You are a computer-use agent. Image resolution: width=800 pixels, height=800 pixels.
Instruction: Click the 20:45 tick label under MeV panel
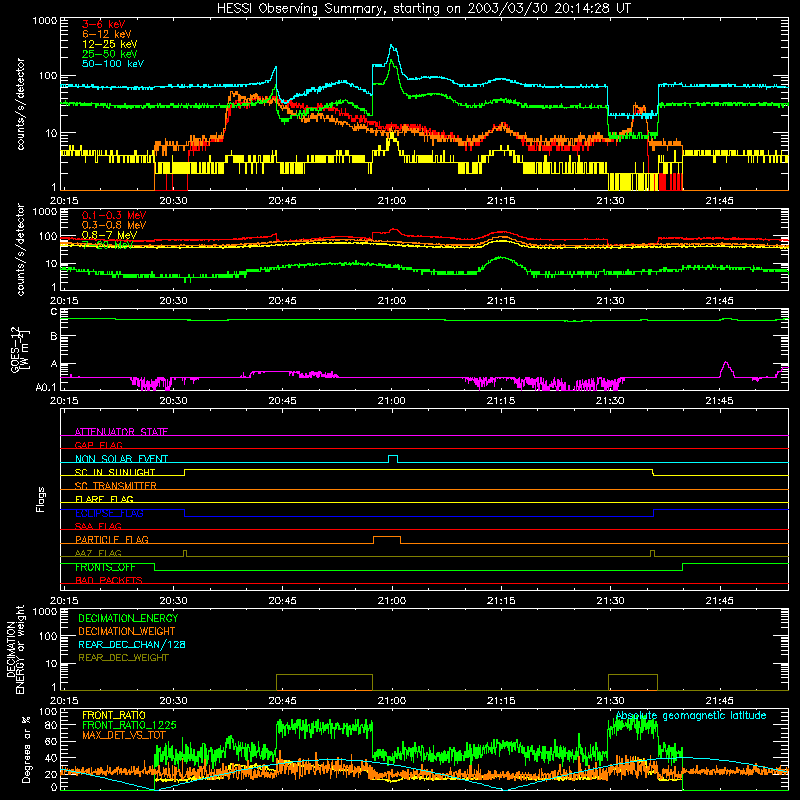click(282, 301)
